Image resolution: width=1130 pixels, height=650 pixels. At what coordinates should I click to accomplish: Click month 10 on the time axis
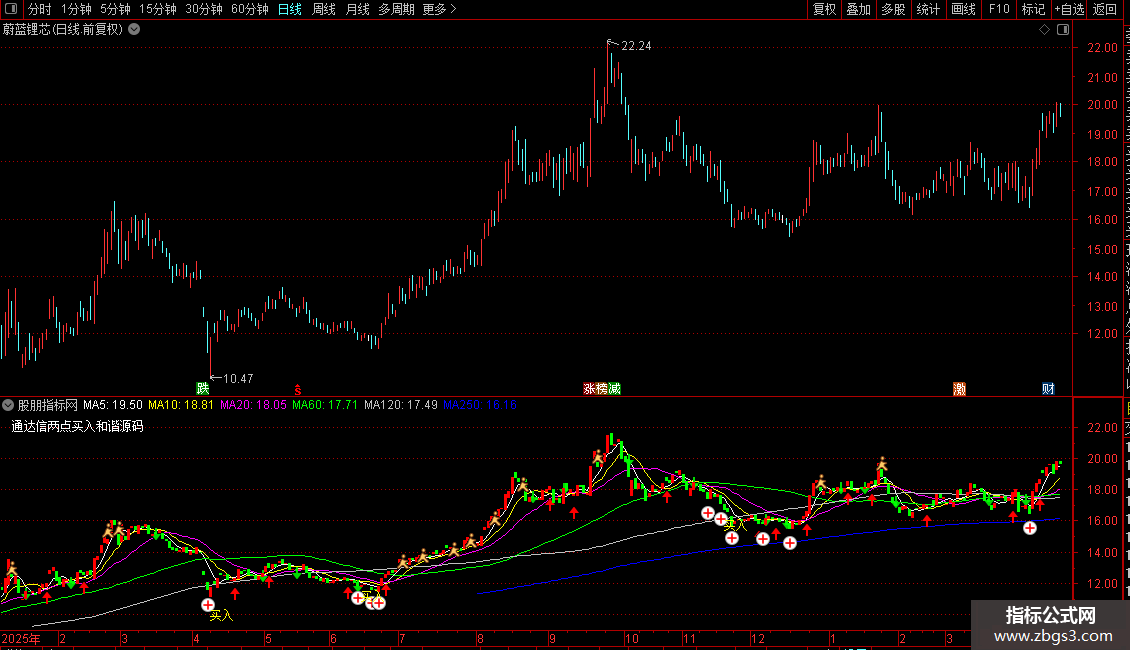[631, 639]
